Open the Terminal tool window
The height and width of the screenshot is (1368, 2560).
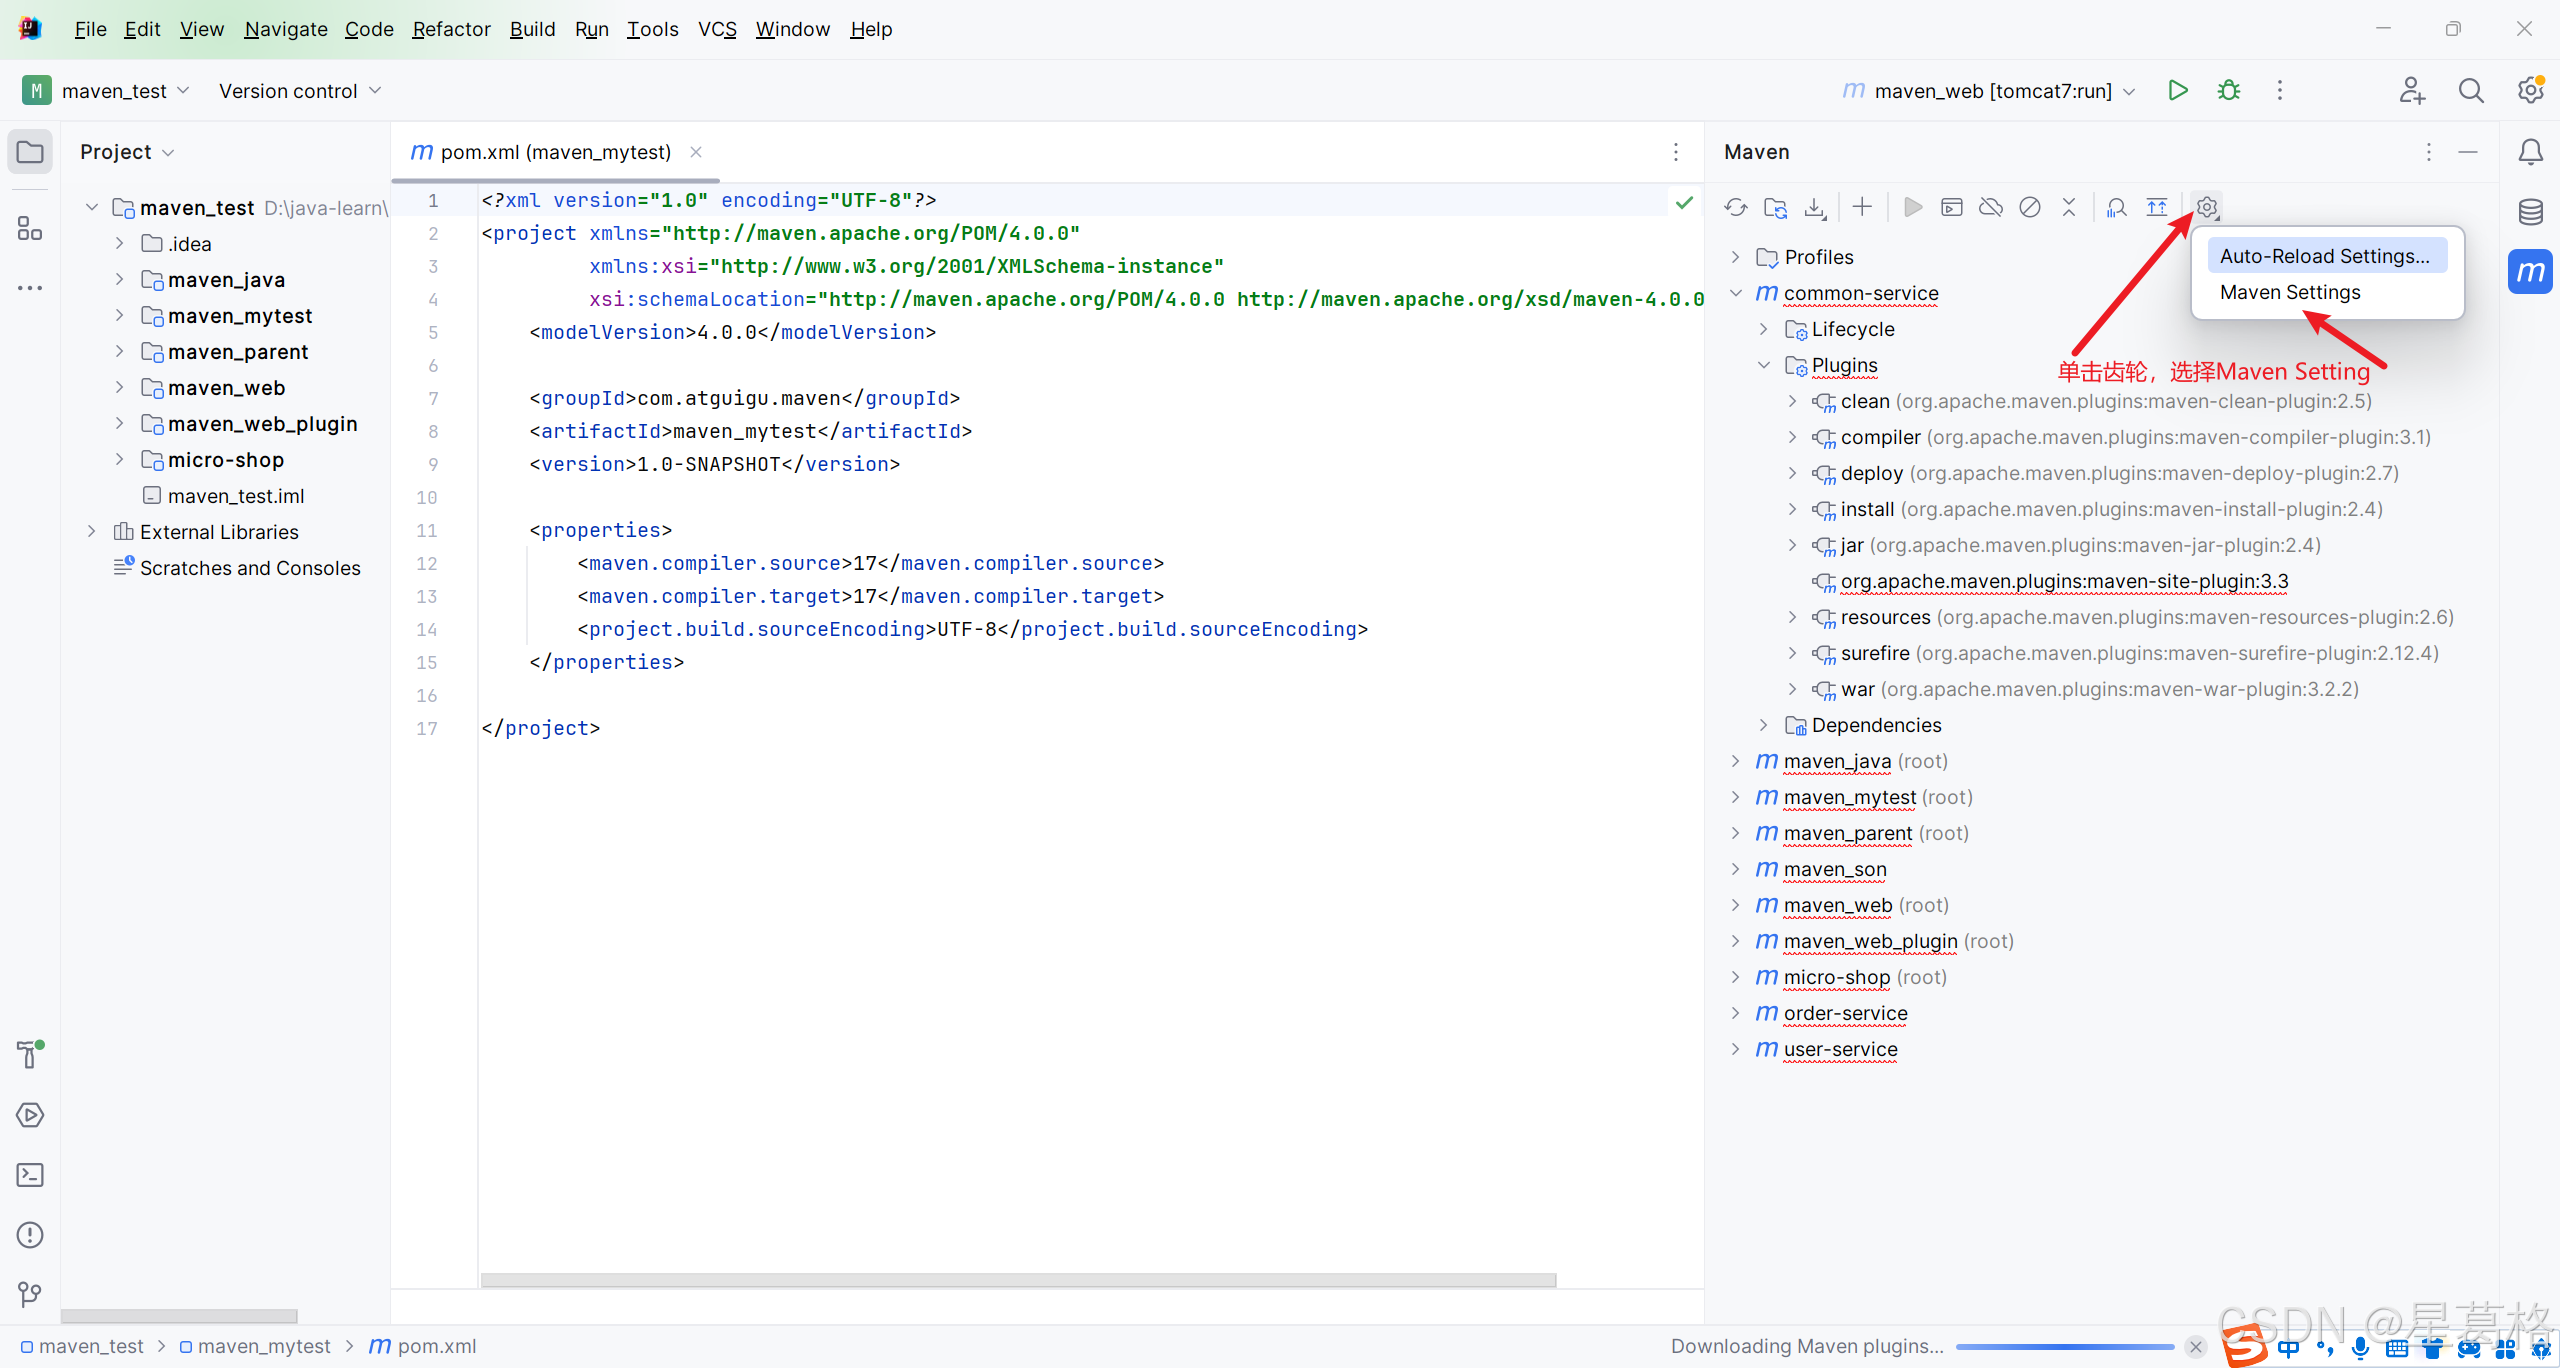[x=30, y=1175]
